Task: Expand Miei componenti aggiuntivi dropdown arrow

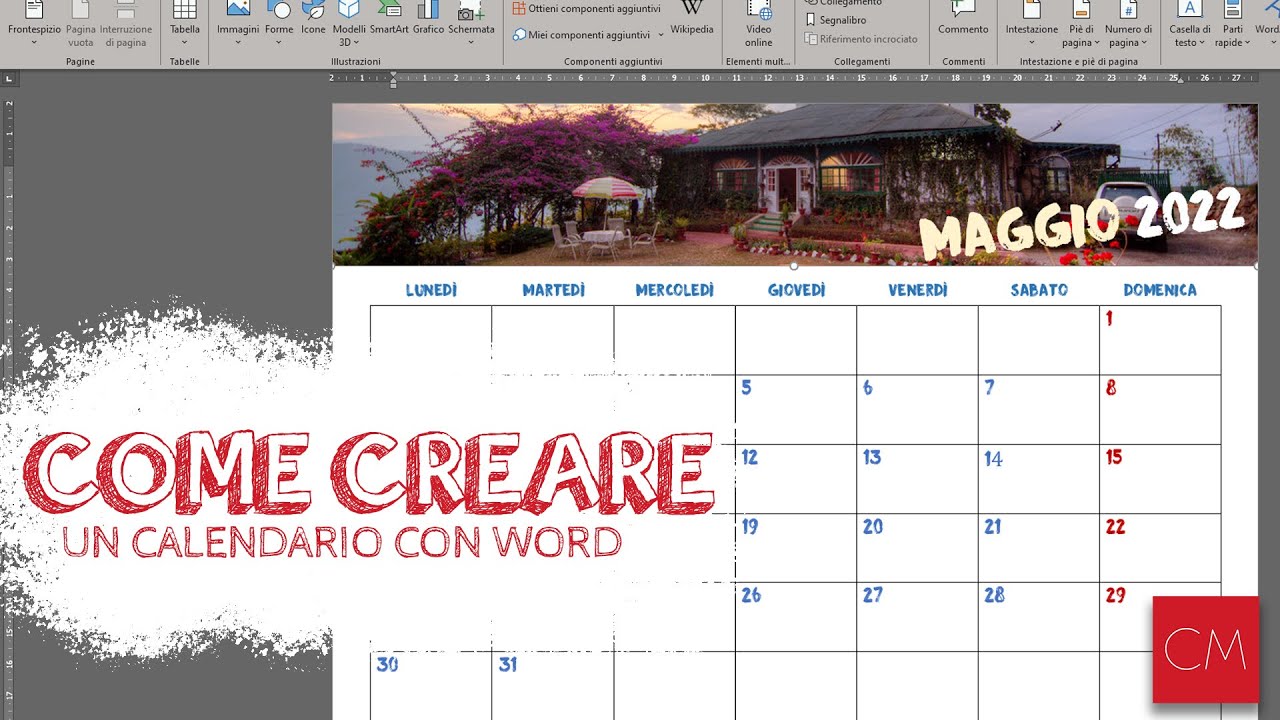Action: pos(661,35)
